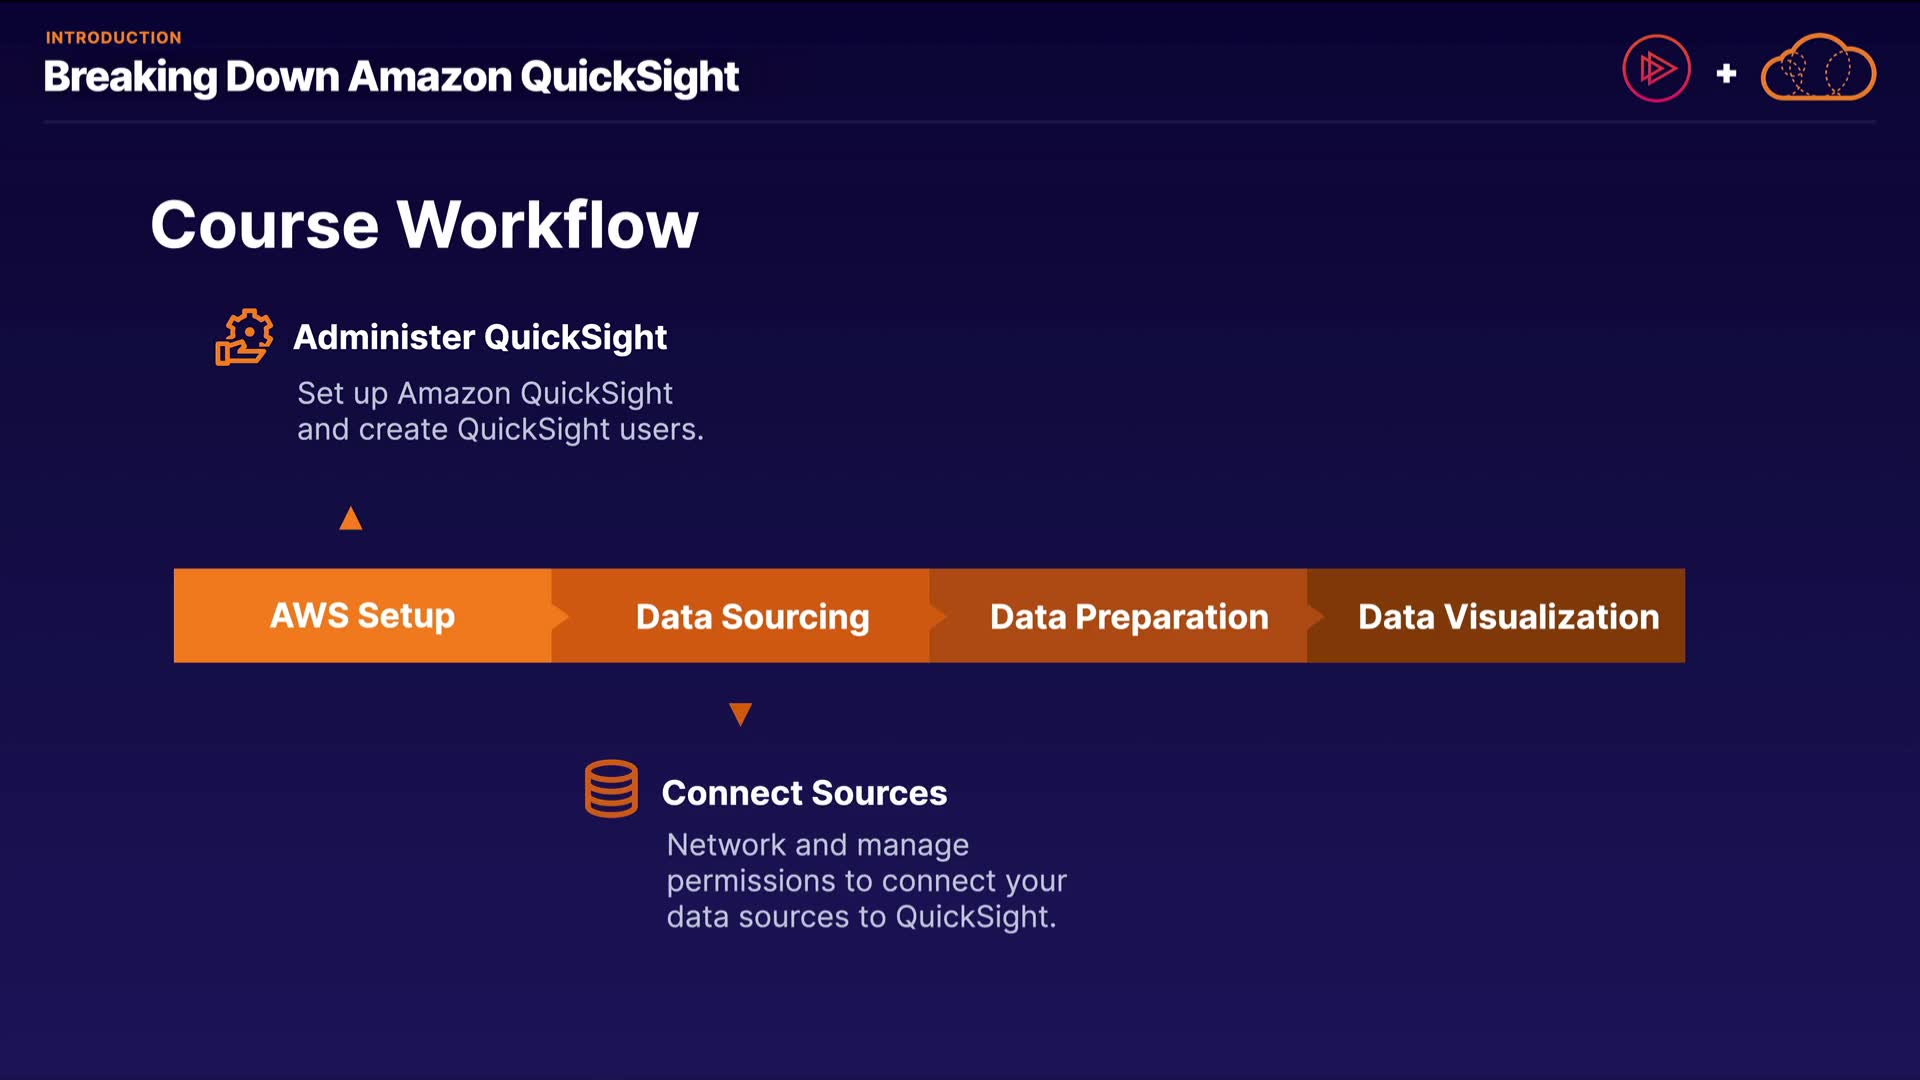The image size is (1920, 1080).
Task: Select the Data Sourcing workflow step
Action: tap(752, 617)
